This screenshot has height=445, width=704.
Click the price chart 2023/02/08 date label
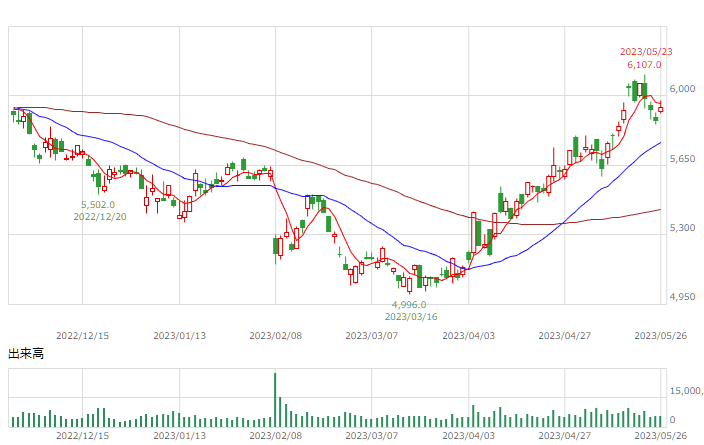(276, 336)
